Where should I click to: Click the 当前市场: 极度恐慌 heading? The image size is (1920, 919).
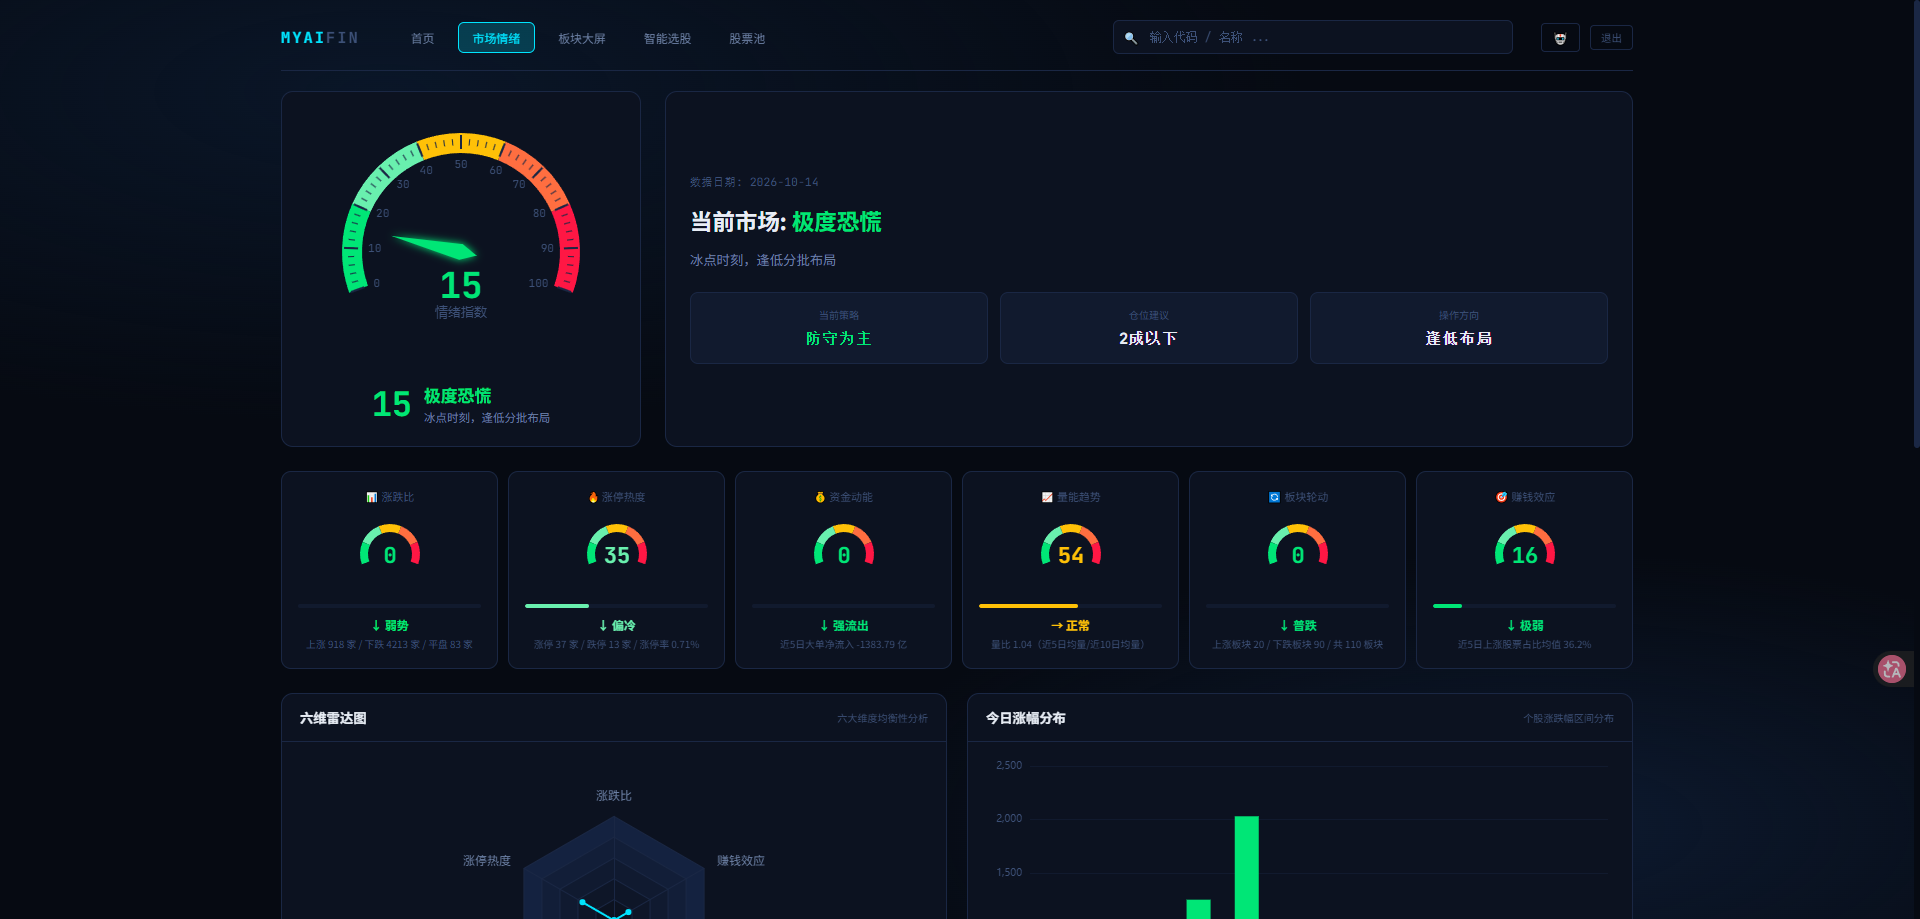tap(786, 222)
